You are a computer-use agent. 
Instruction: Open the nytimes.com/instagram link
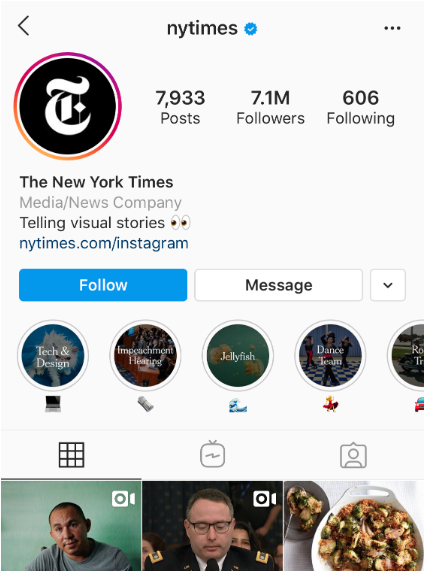coord(104,243)
